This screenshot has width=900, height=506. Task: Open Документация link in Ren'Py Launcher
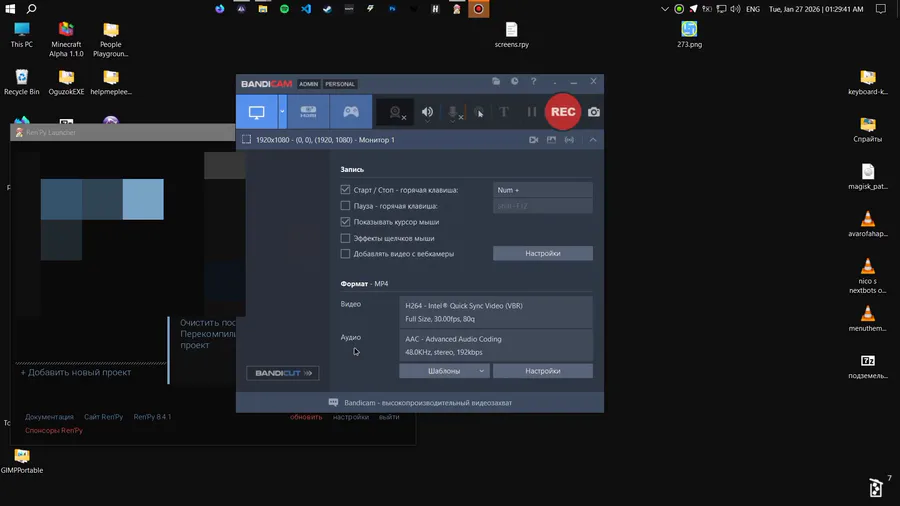click(49, 417)
